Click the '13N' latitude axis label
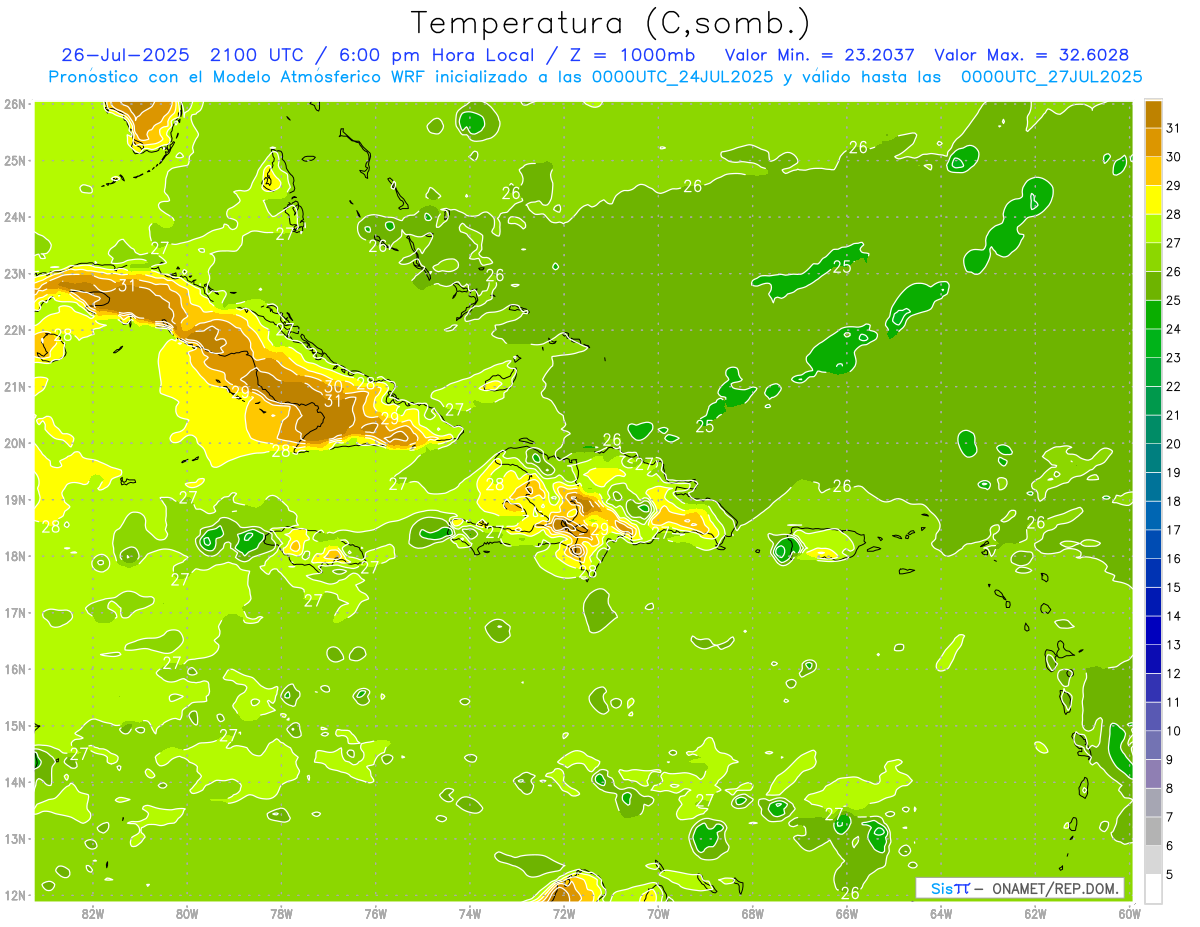1200x927 pixels. [14, 838]
